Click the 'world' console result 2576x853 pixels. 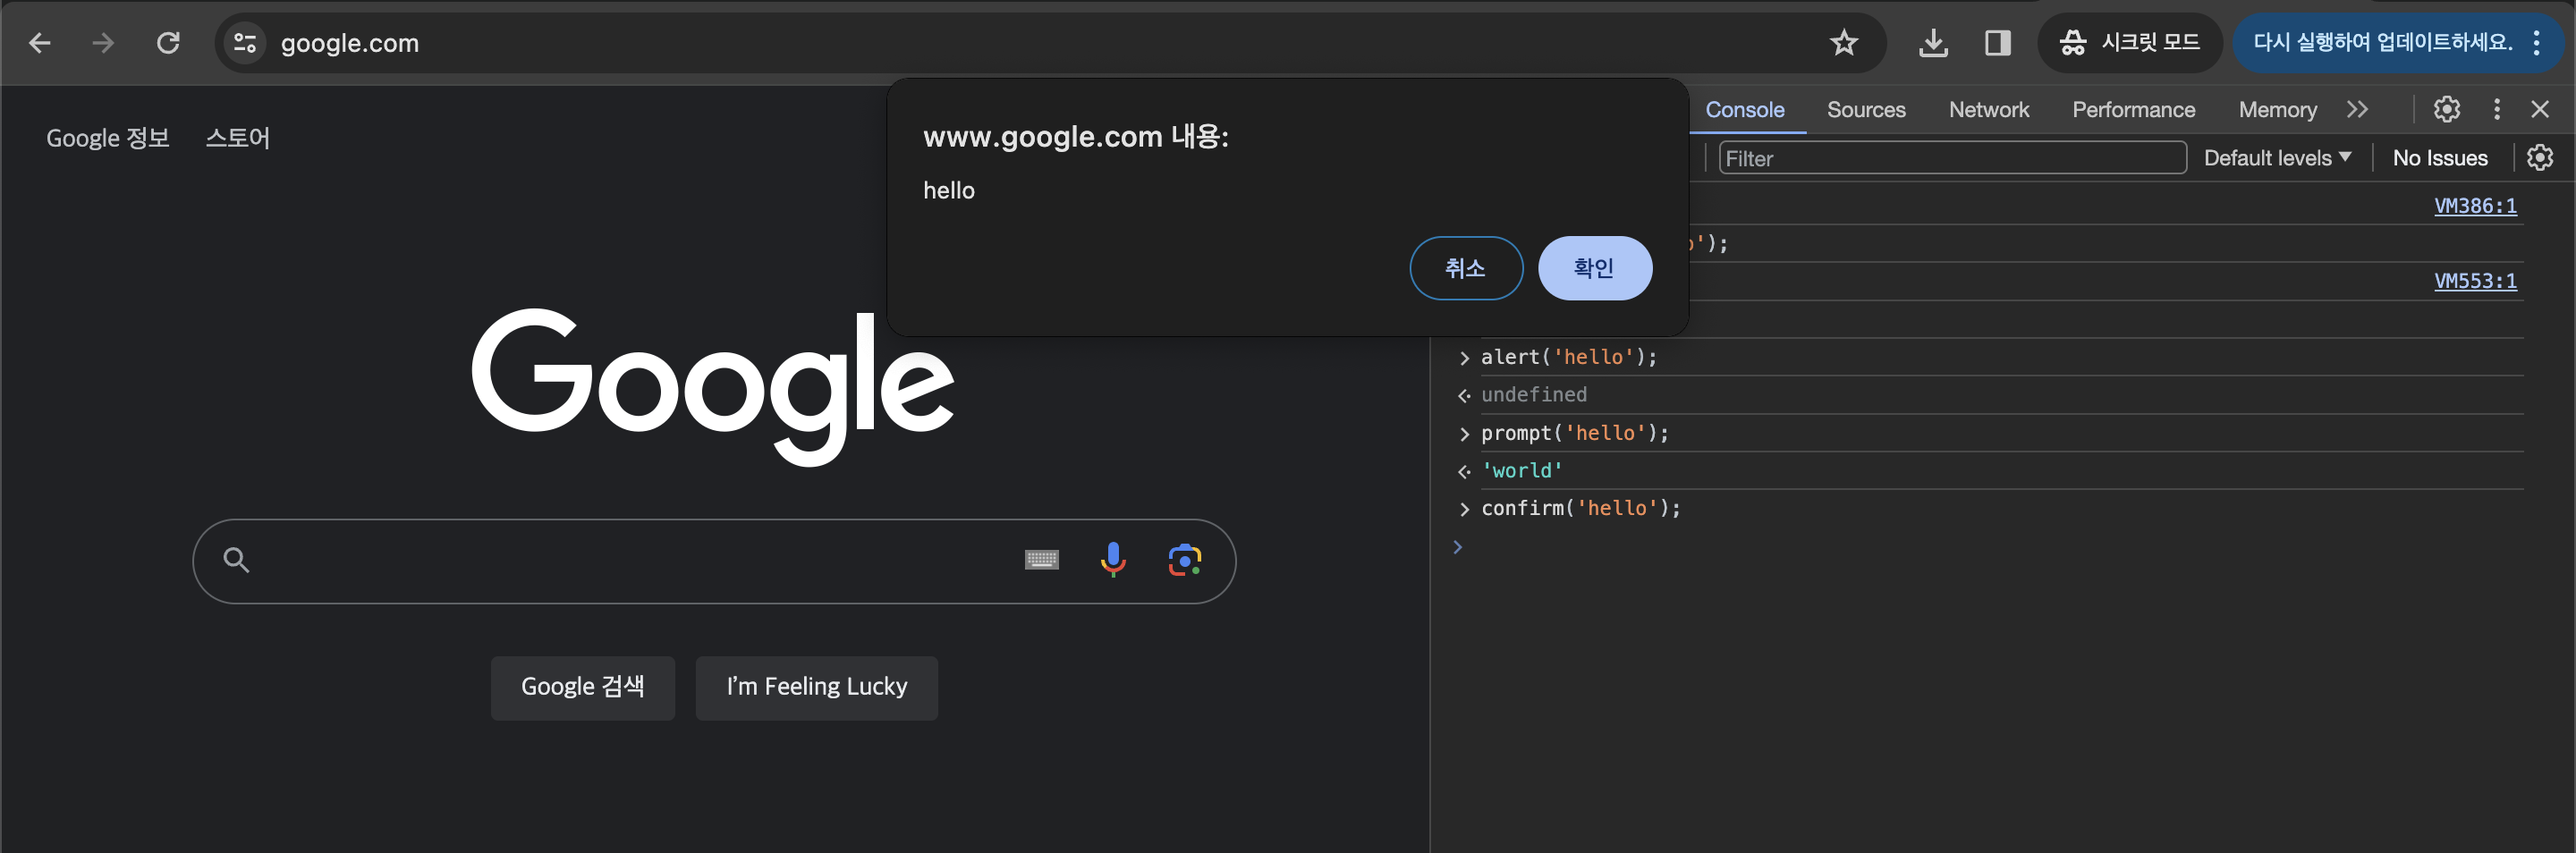1521,471
